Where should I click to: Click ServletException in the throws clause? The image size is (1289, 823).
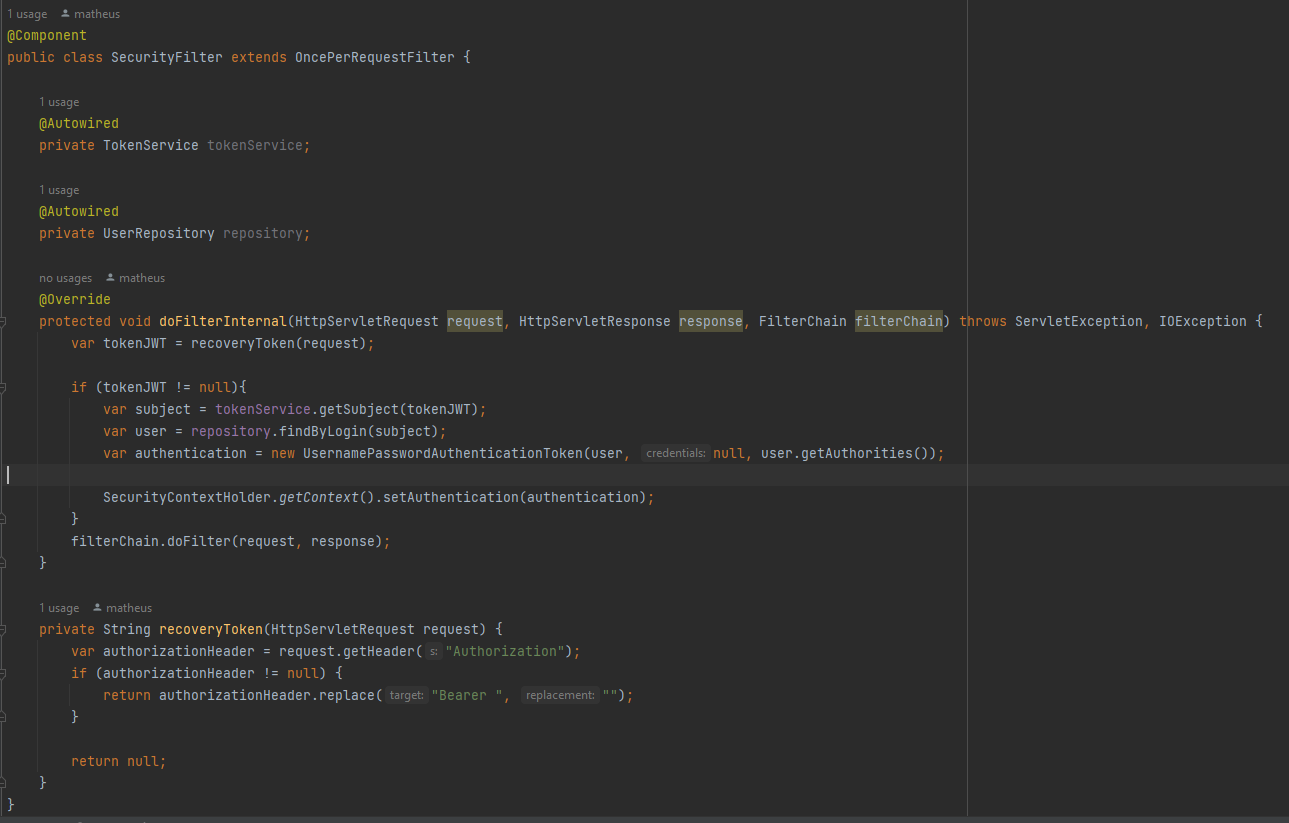click(1079, 322)
